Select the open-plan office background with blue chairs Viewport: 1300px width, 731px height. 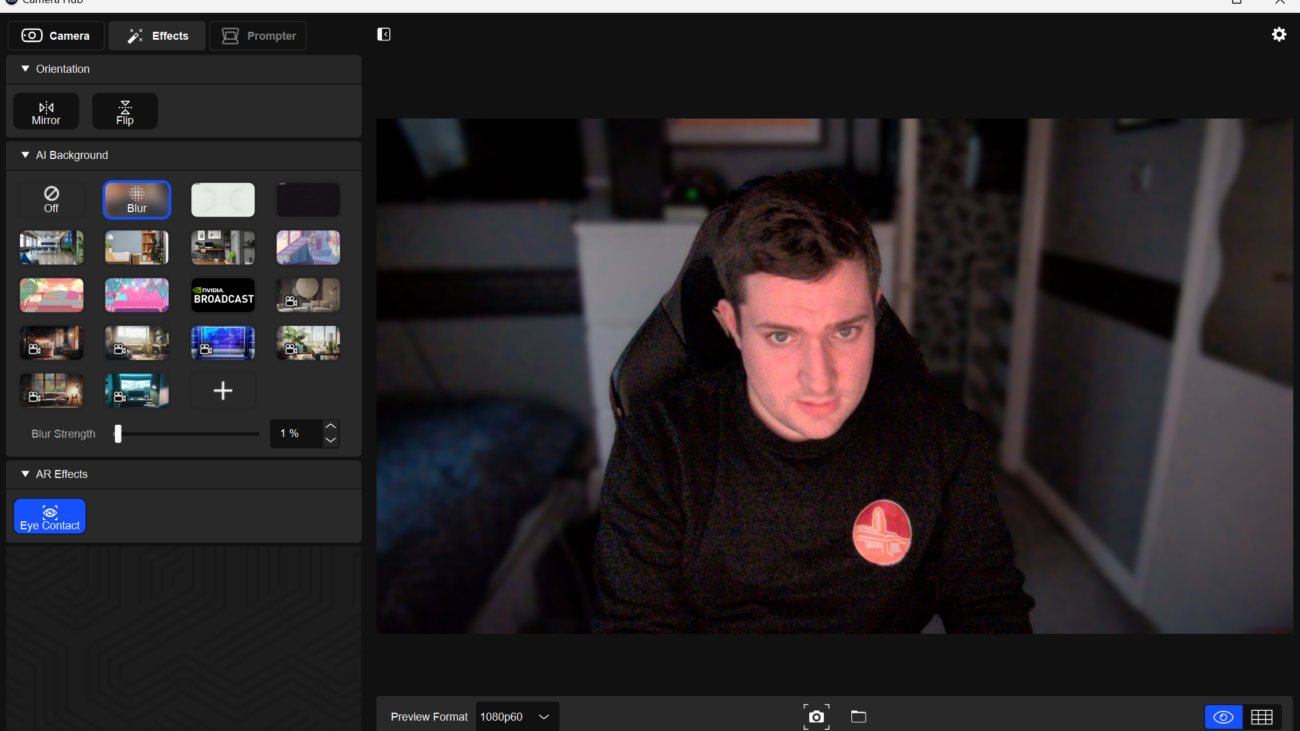pos(52,247)
